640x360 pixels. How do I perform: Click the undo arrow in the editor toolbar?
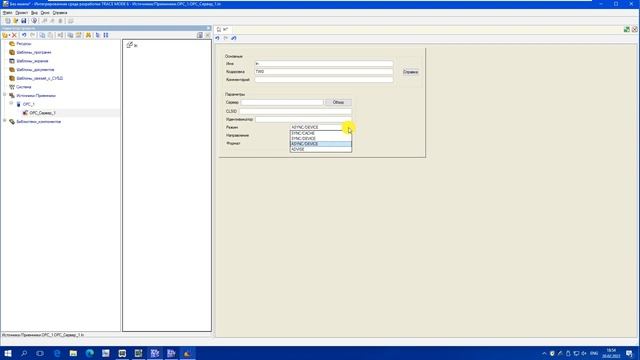[x=217, y=38]
